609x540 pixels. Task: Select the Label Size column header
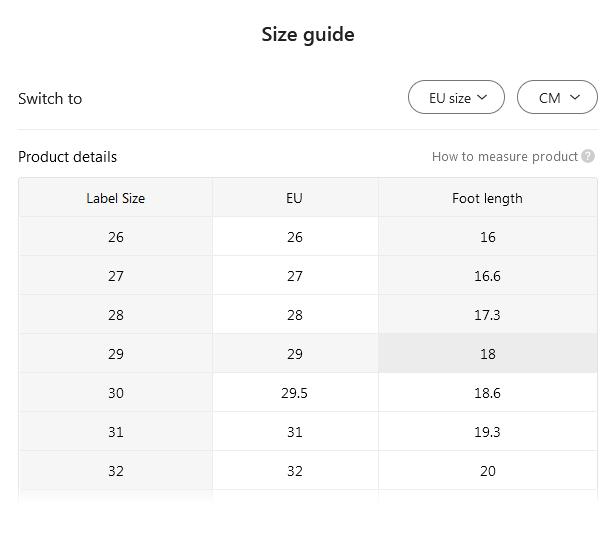point(116,198)
